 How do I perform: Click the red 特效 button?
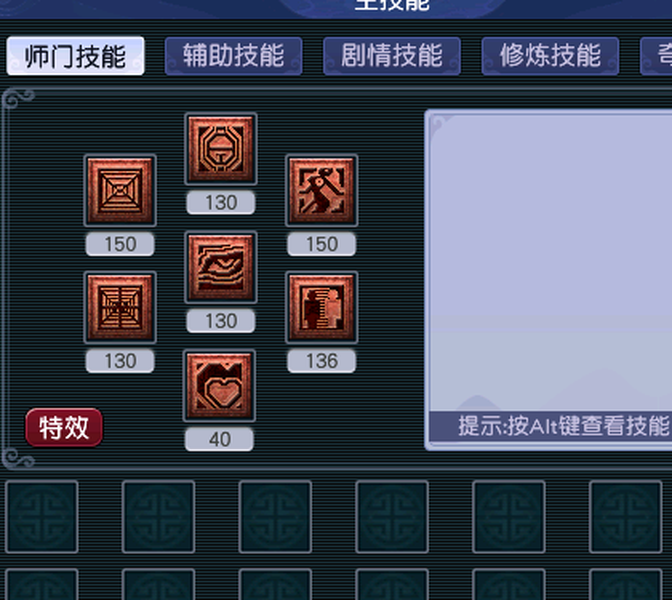(64, 427)
